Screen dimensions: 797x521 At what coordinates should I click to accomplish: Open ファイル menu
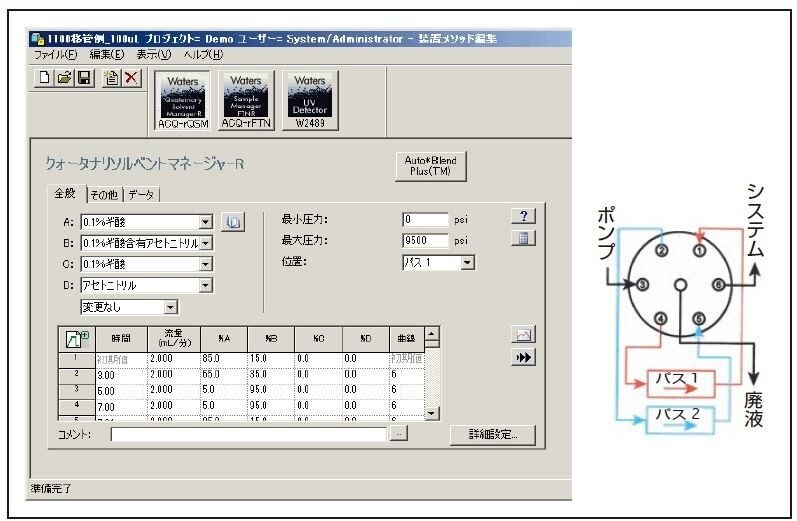55,54
